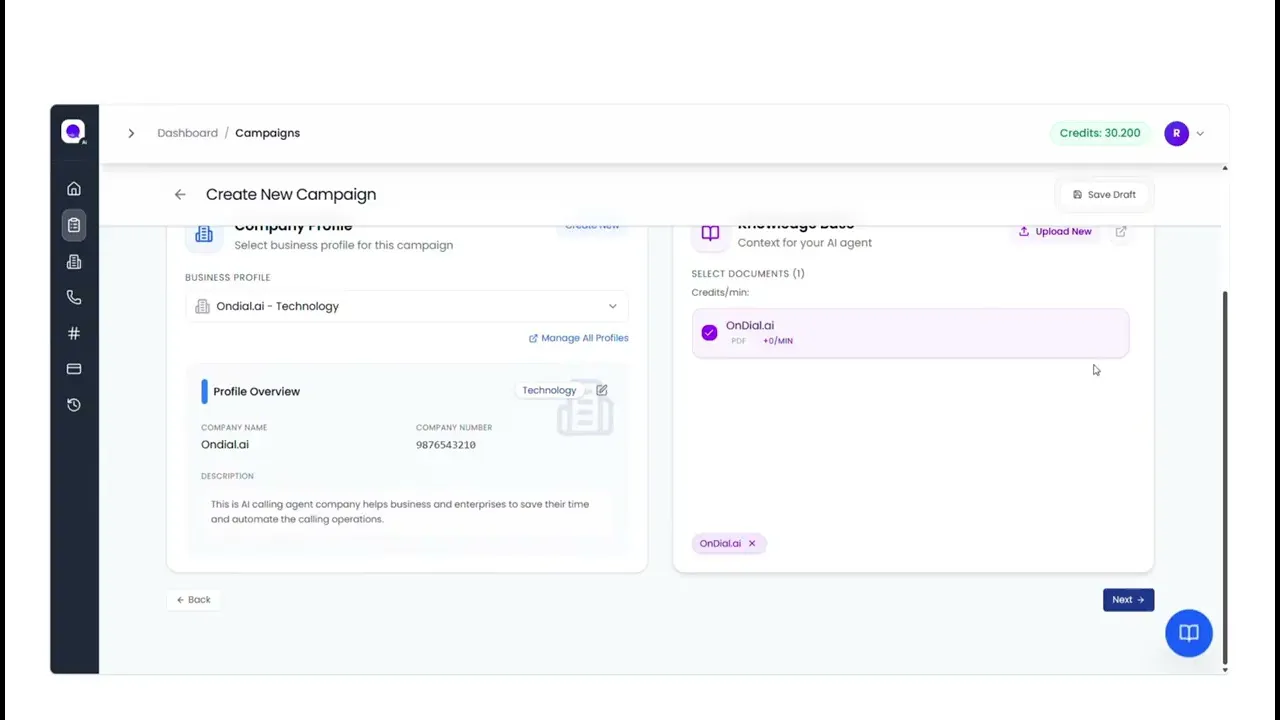
Task: Click the back arrow beside Create New Campaign
Action: [x=180, y=195]
